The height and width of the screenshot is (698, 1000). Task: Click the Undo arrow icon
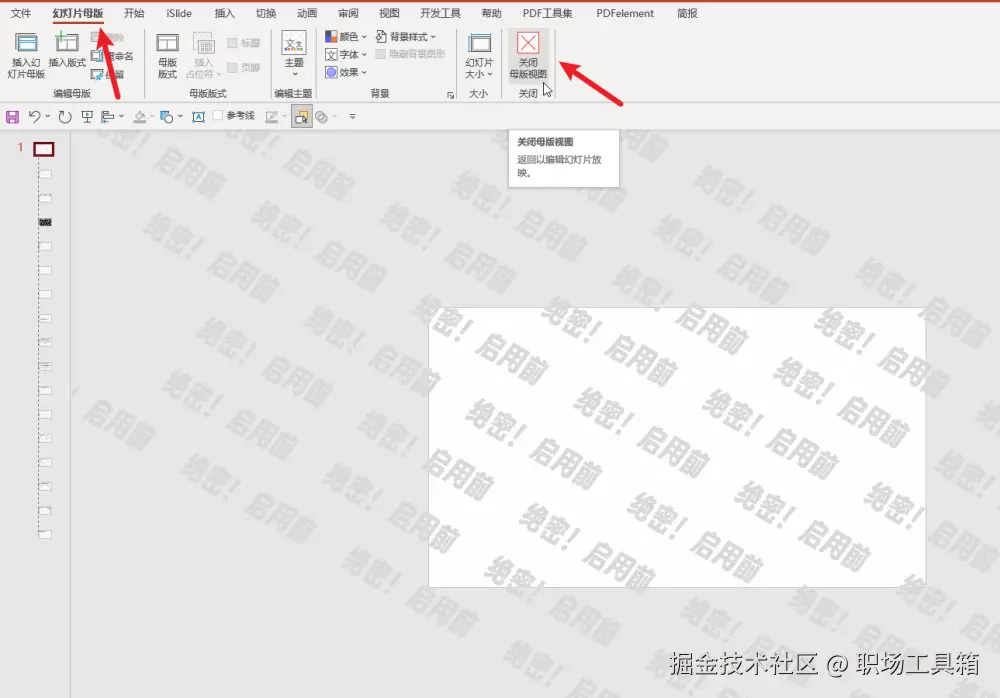coord(34,117)
